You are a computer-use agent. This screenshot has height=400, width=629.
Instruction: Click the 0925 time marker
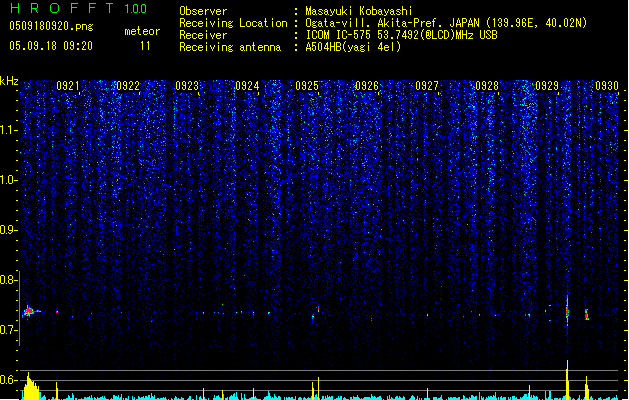[307, 85]
